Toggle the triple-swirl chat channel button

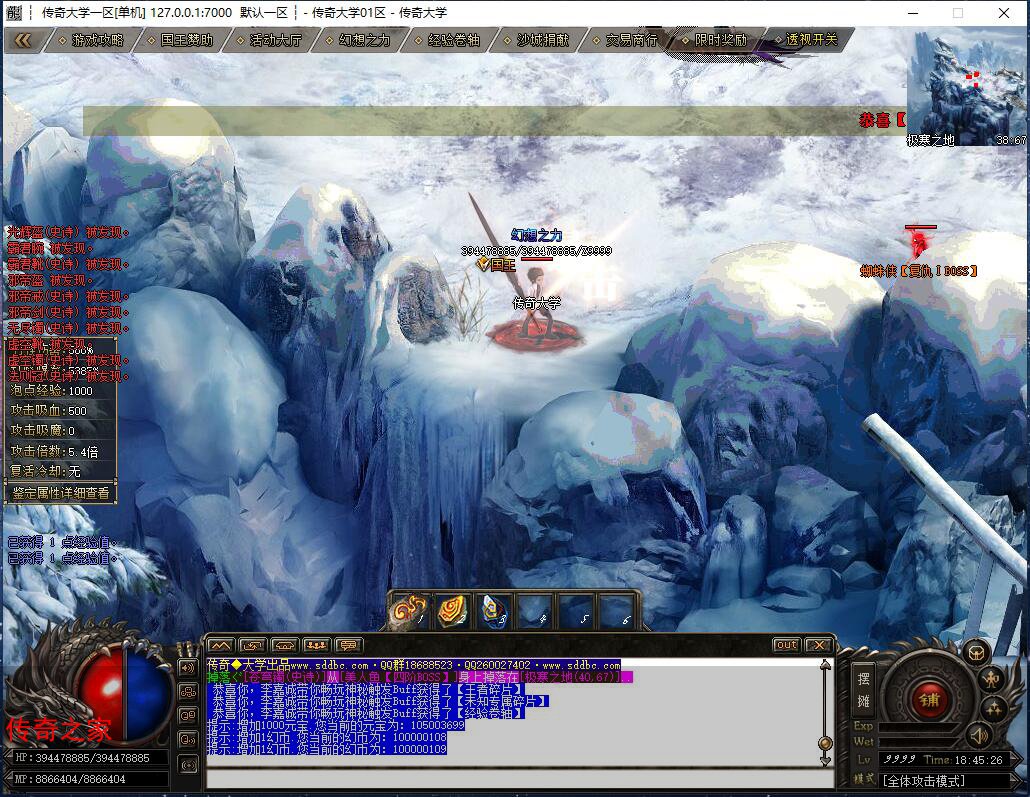tap(188, 693)
